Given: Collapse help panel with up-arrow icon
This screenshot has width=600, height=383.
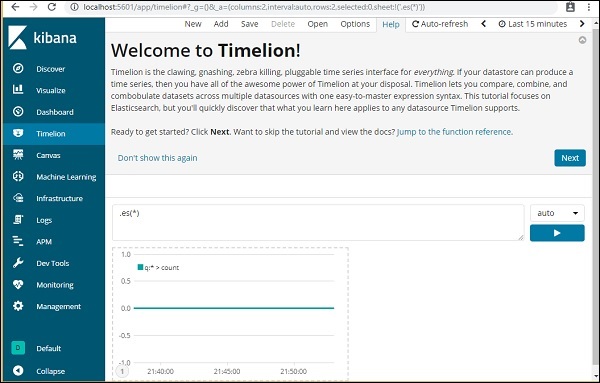Looking at the screenshot, I should click(582, 40).
